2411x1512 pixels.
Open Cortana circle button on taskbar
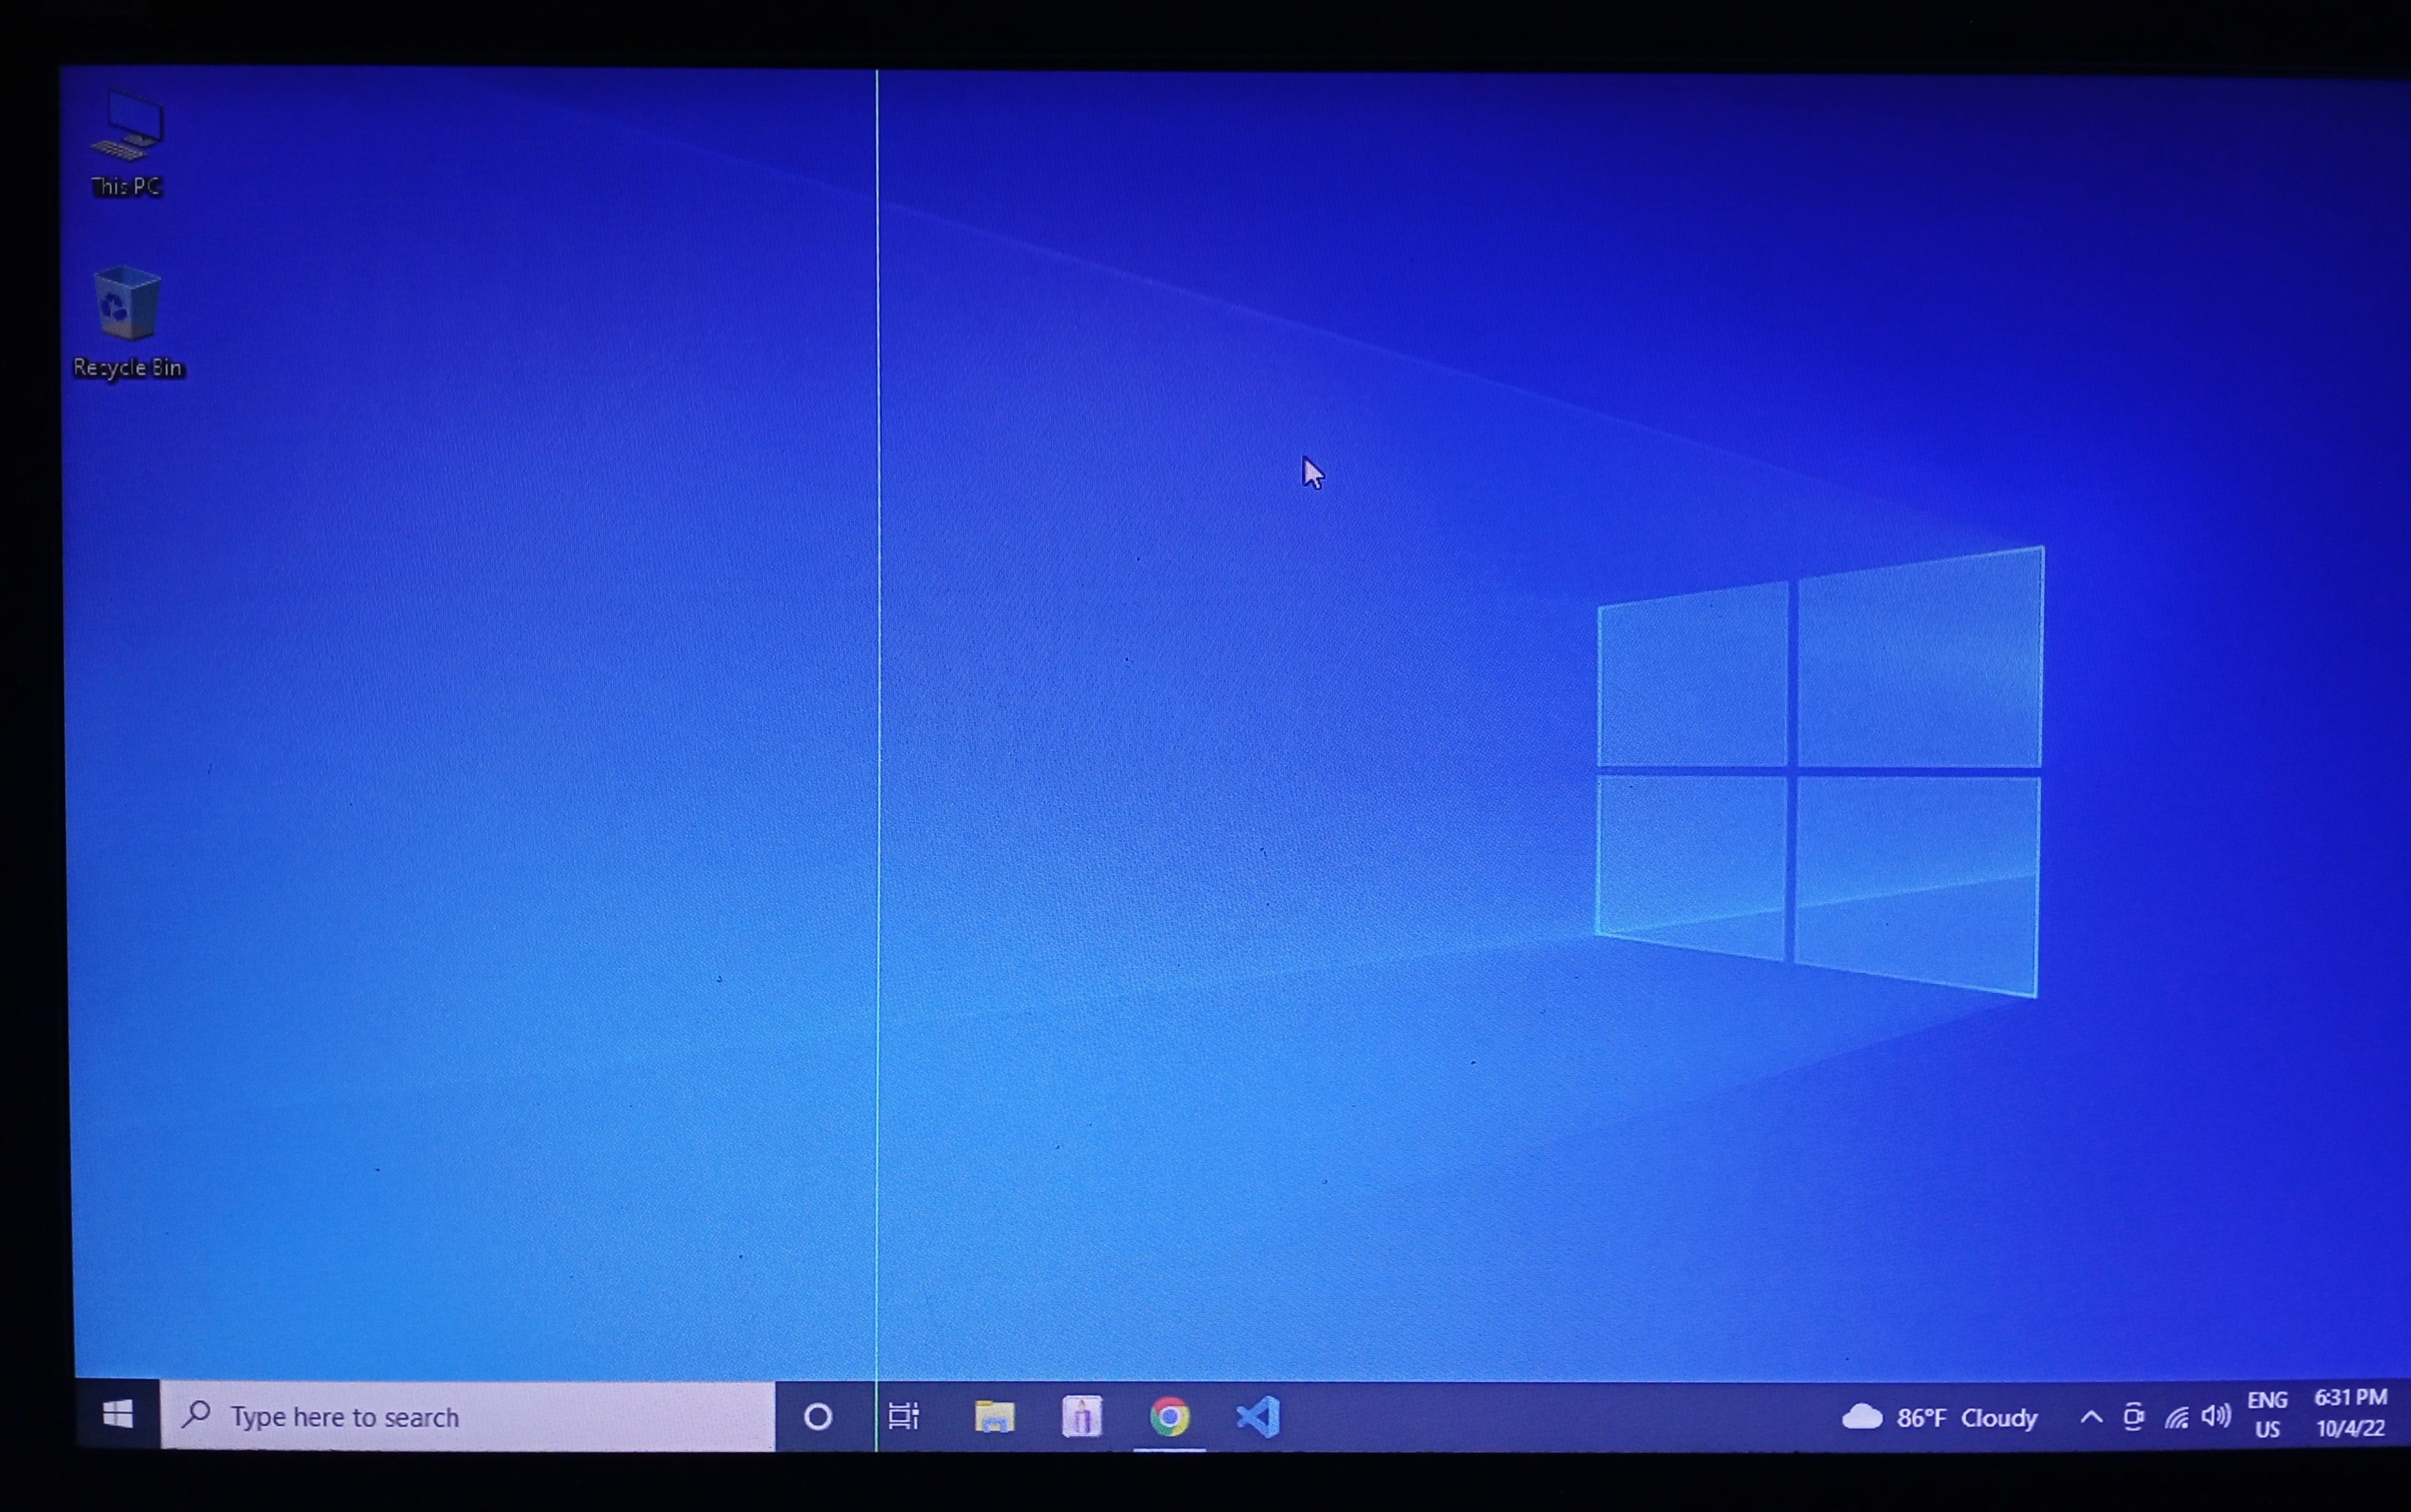818,1417
